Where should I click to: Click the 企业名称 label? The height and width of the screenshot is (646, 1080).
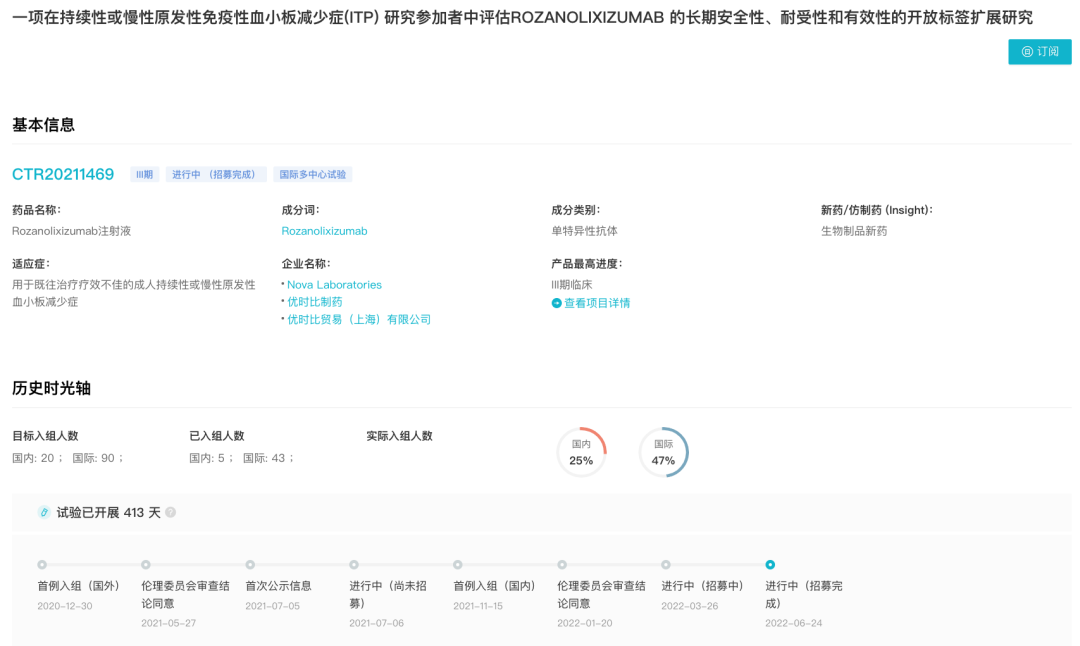[x=306, y=264]
